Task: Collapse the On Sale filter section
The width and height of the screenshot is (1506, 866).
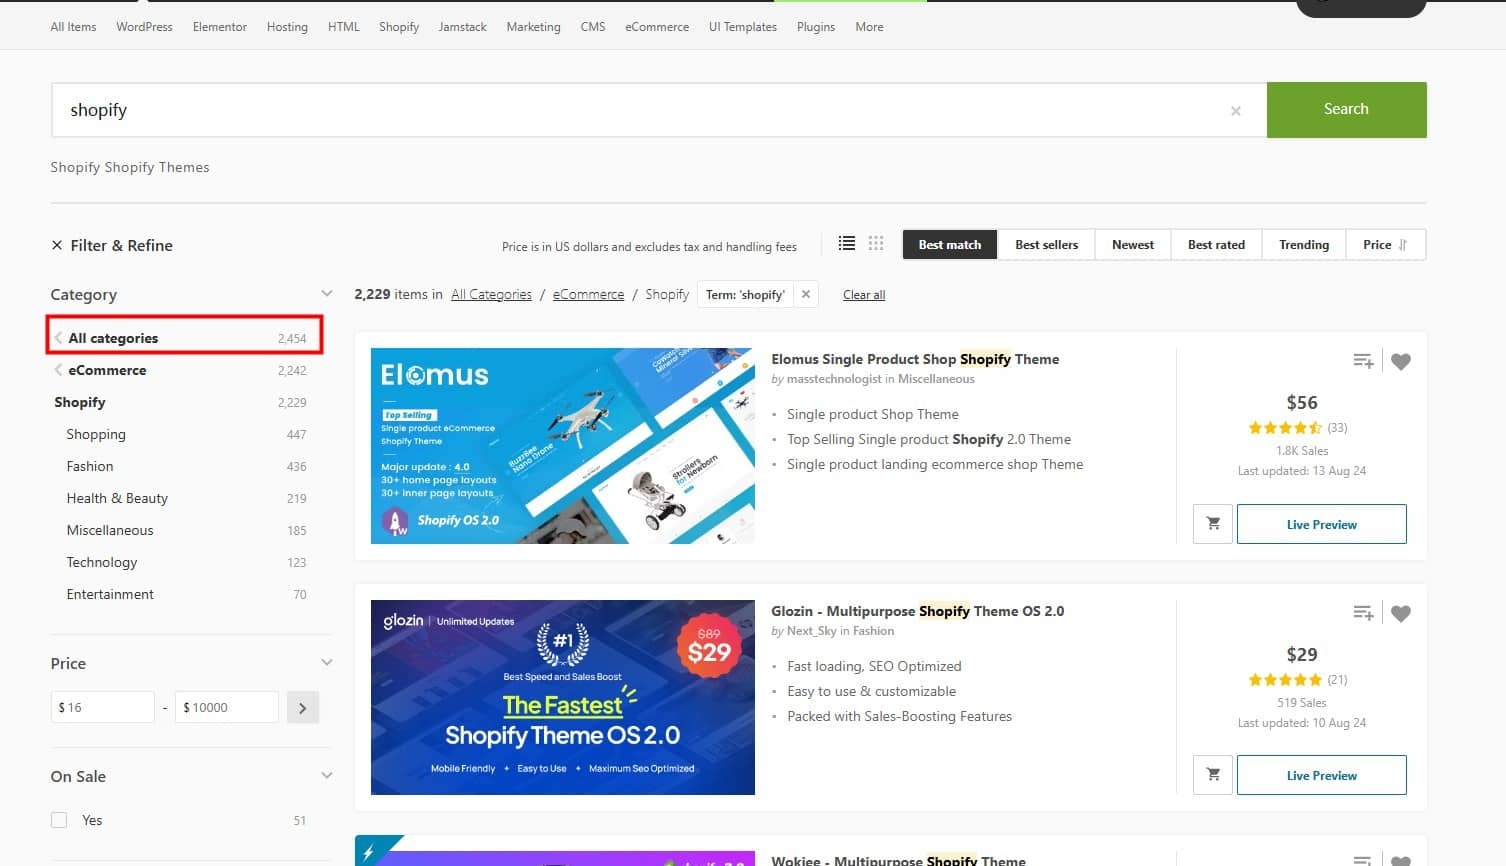Action: tap(326, 776)
